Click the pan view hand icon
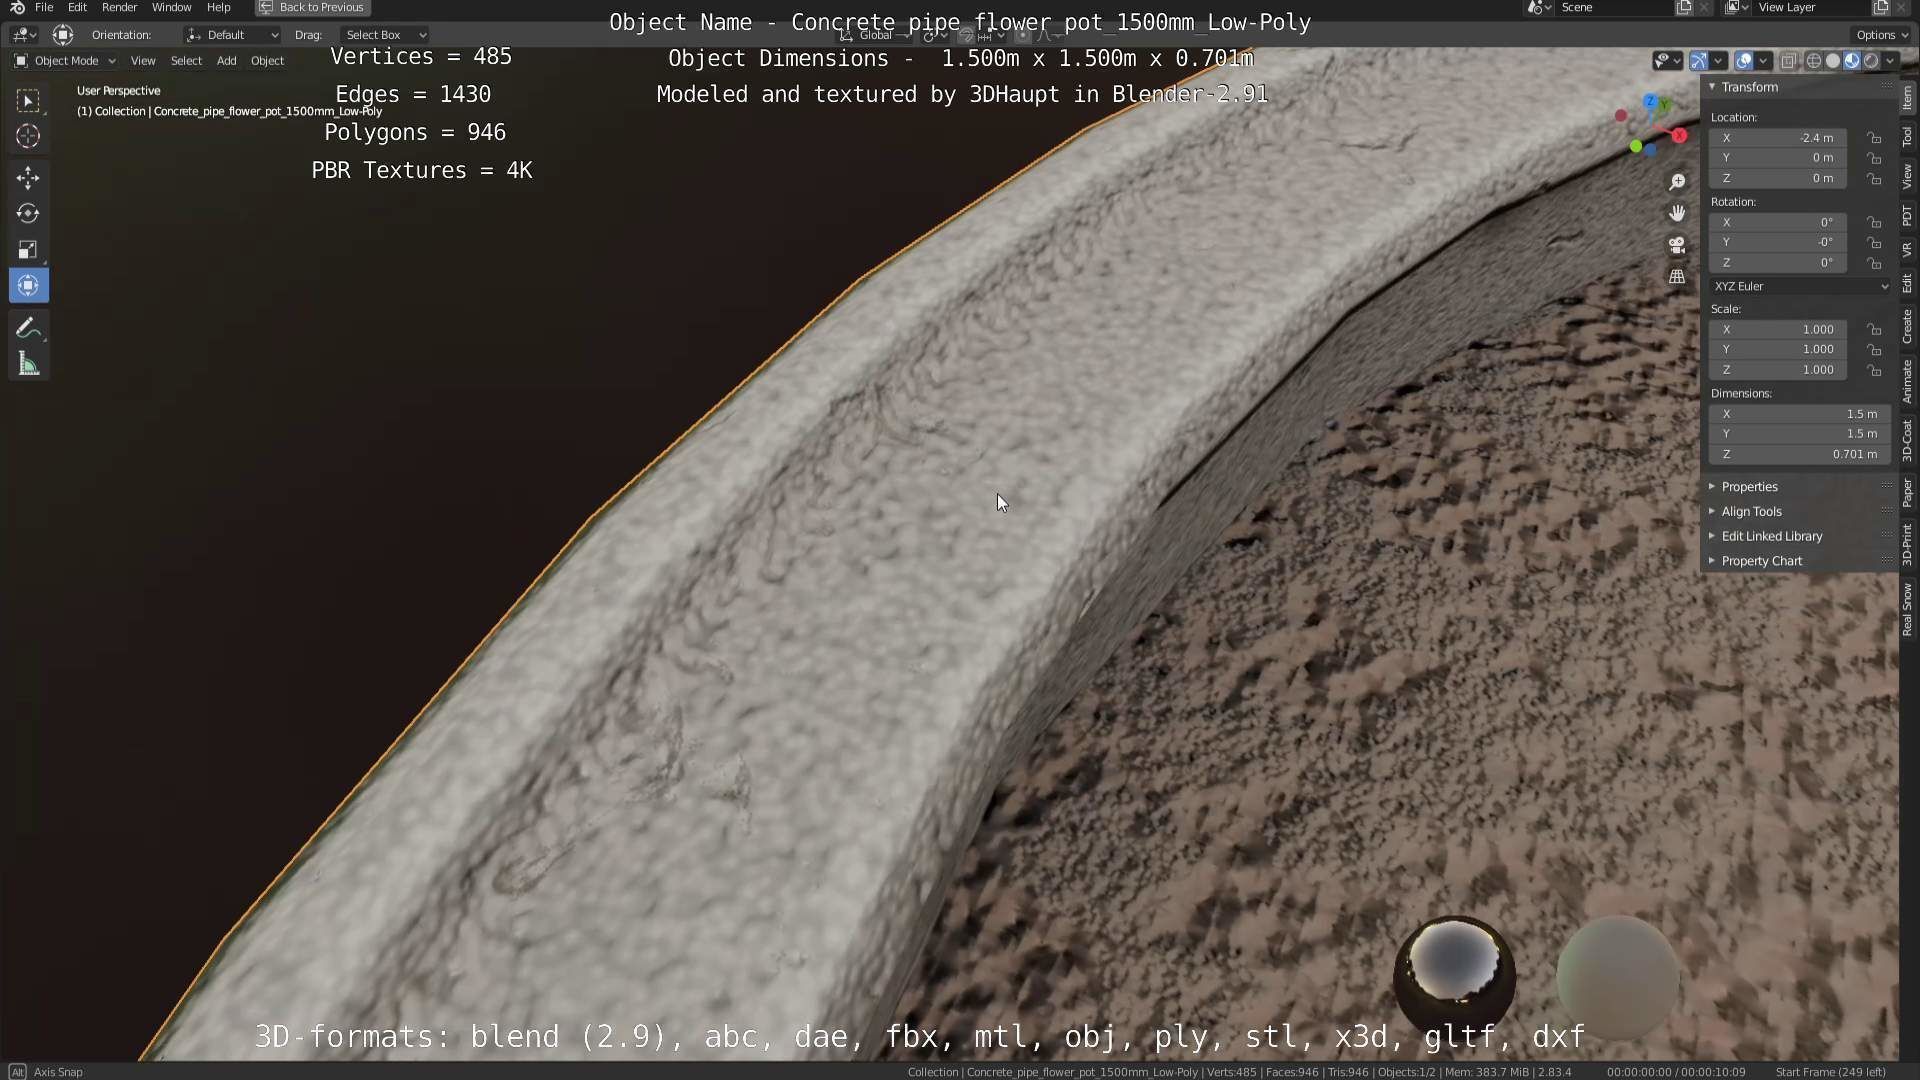Viewport: 1920px width, 1080px height. click(x=1677, y=213)
